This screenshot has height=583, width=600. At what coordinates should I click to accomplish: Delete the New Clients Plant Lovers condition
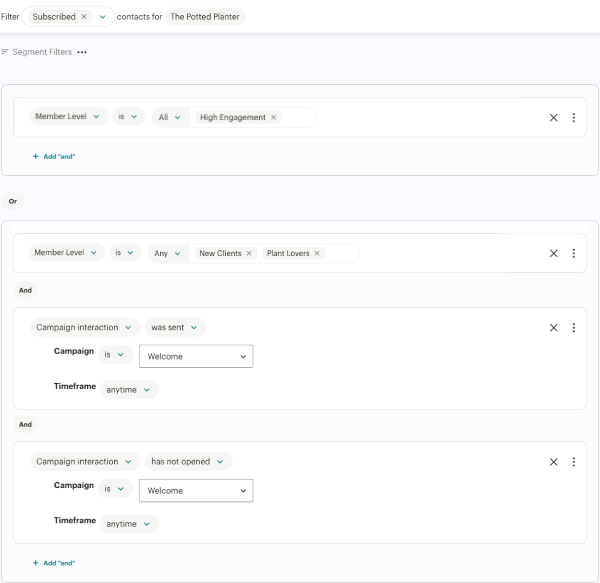pos(553,253)
